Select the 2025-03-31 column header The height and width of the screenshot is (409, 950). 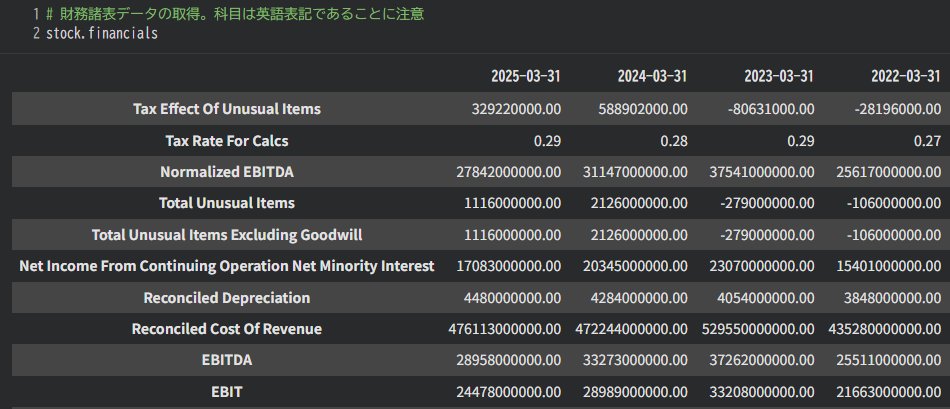coord(526,76)
